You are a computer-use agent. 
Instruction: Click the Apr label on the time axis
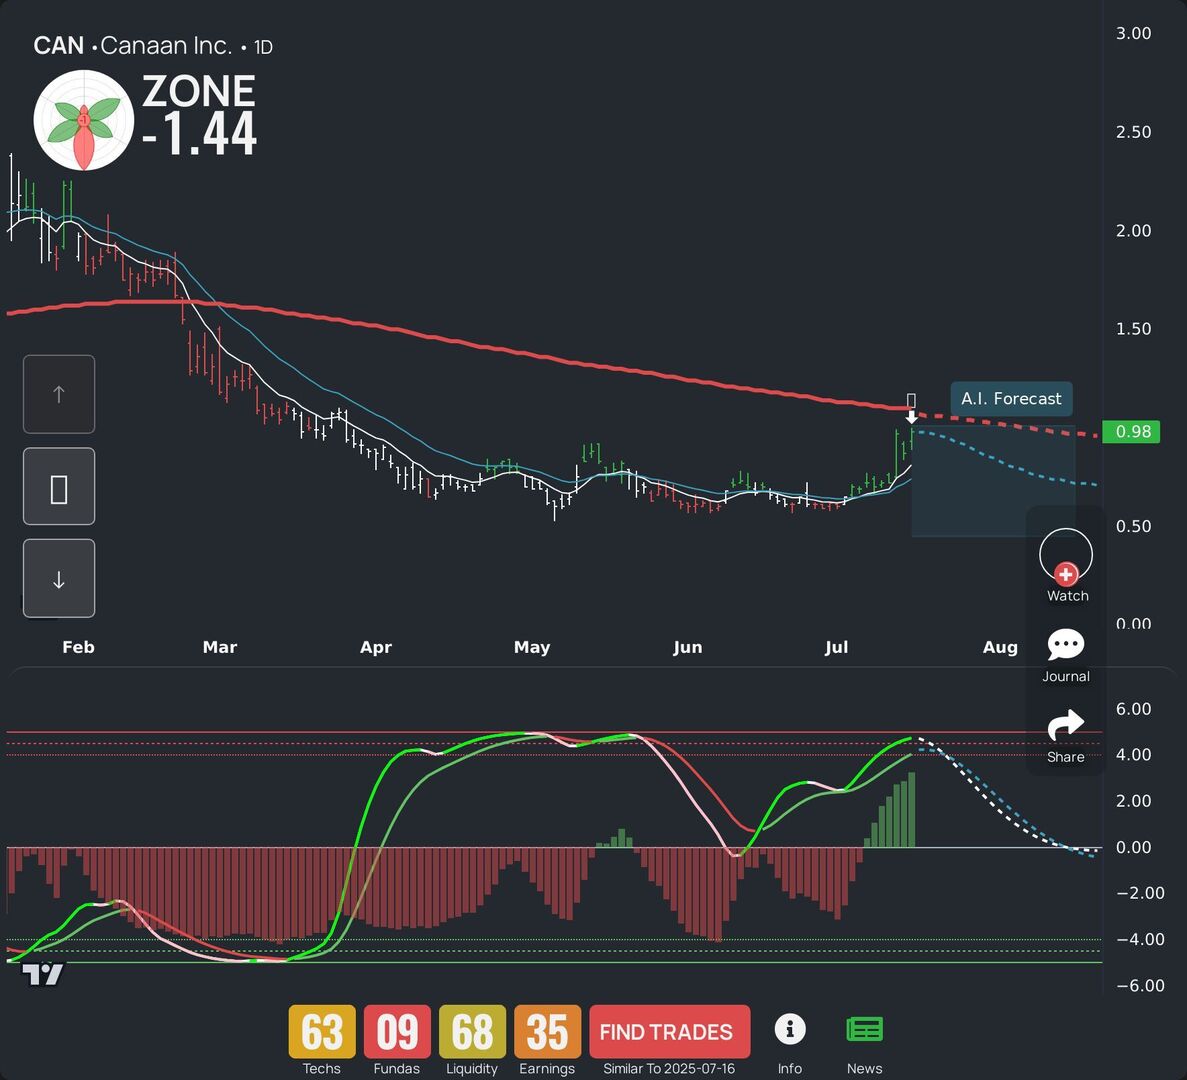pos(376,647)
